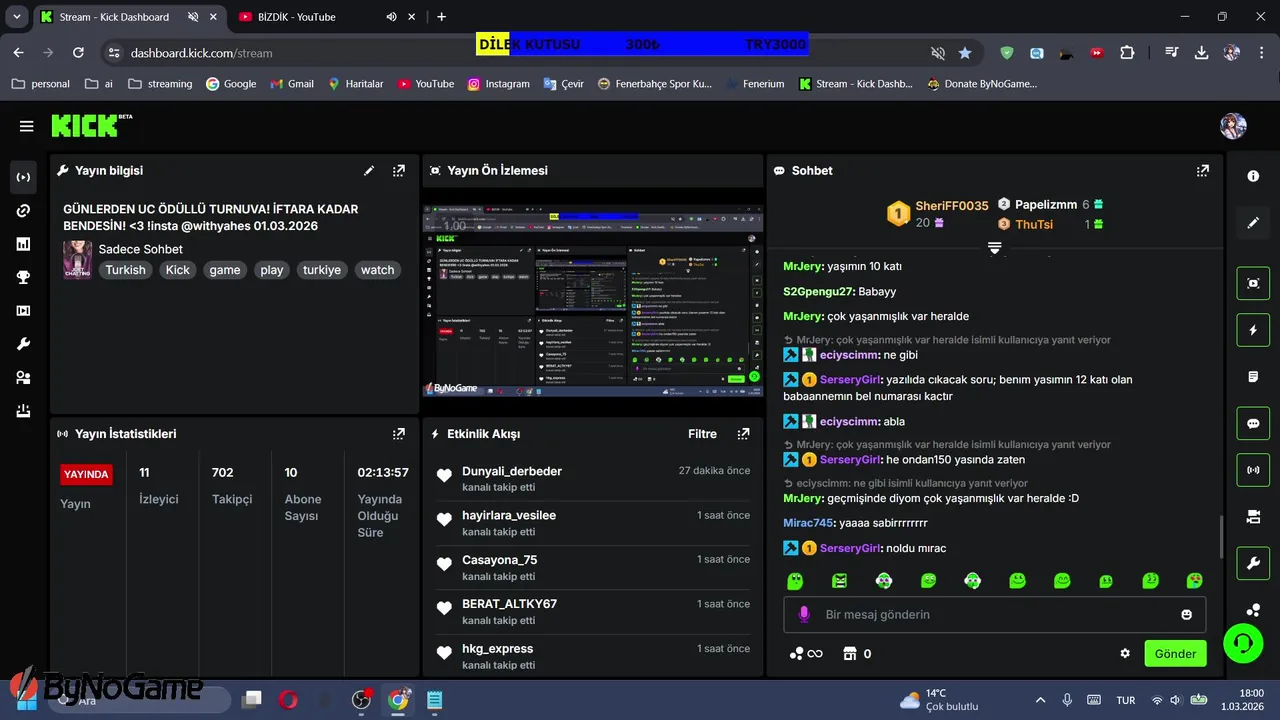Open the Kick profile avatar
This screenshot has height=720, width=1280.
tap(1233, 126)
